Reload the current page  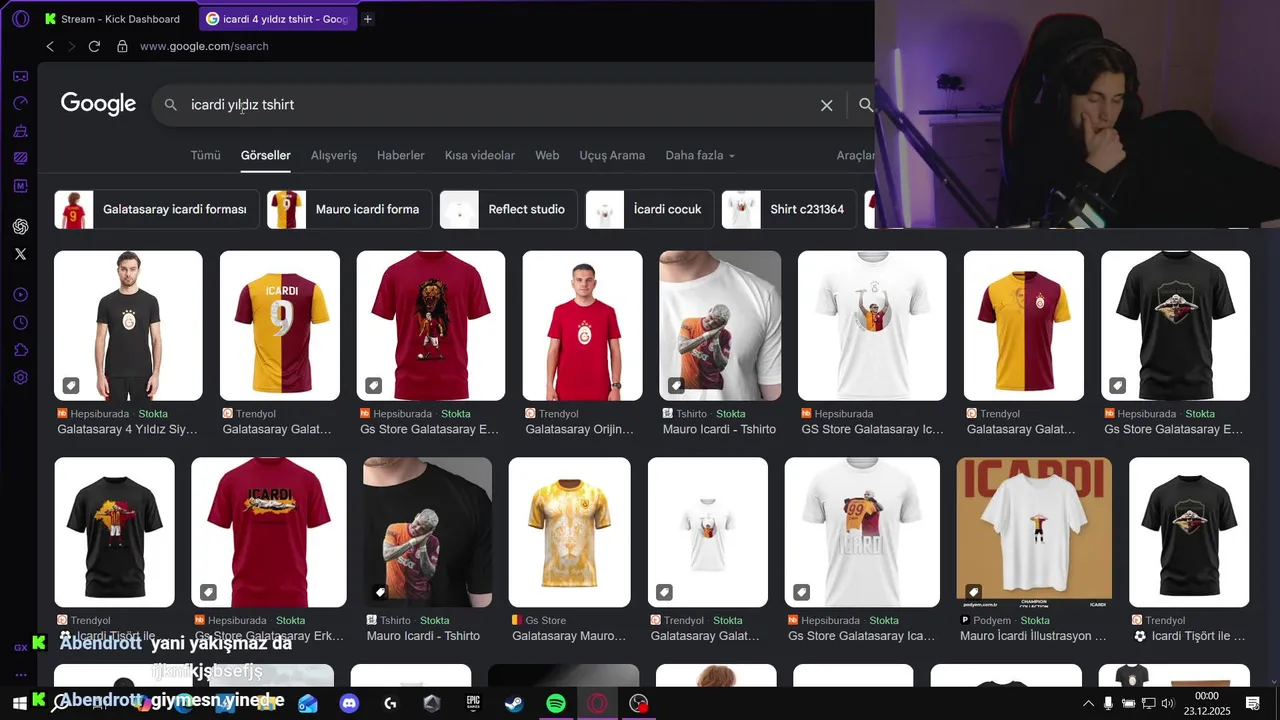pyautogui.click(x=94, y=46)
